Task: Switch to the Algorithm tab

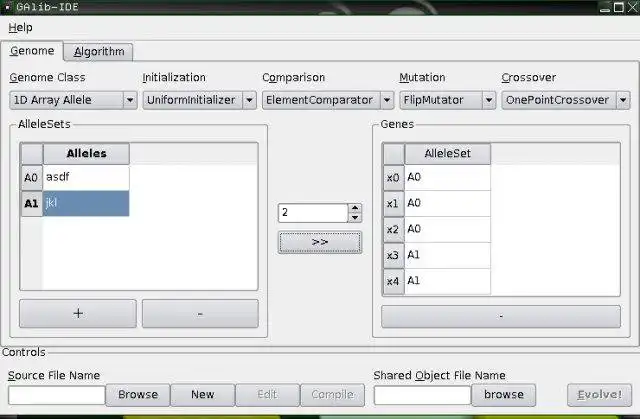Action: (99, 52)
